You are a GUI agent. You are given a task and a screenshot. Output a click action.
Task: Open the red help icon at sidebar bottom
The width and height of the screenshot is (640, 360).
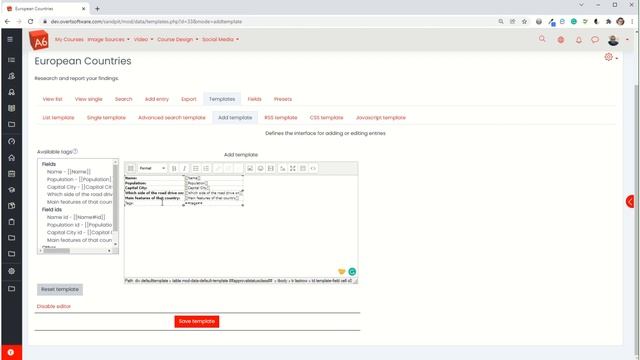tap(11, 352)
